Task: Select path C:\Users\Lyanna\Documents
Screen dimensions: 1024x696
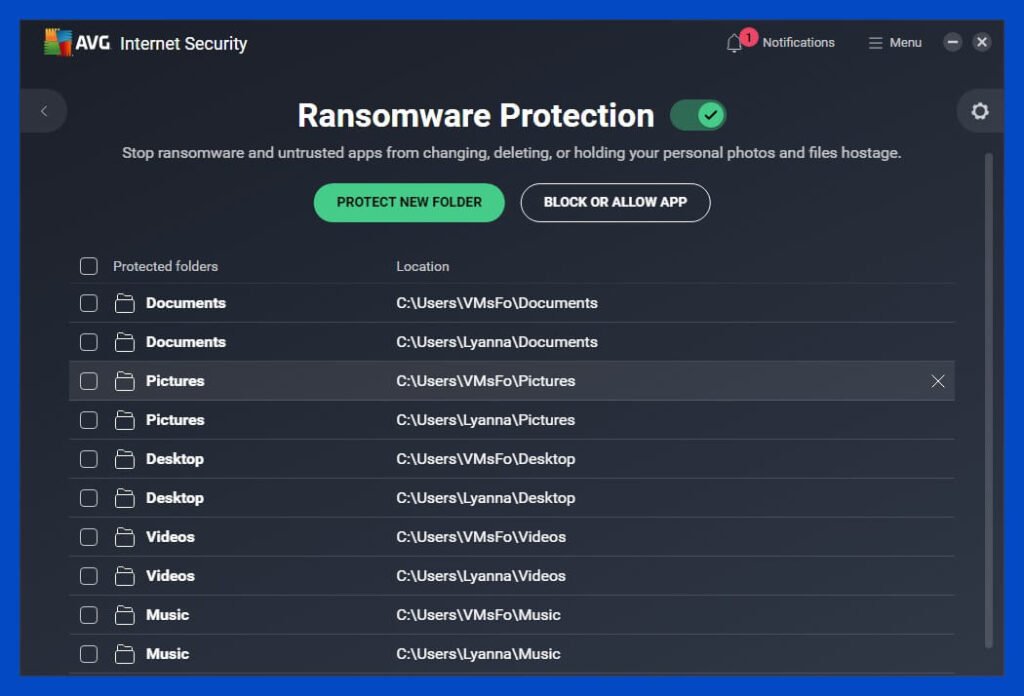Action: (x=497, y=342)
